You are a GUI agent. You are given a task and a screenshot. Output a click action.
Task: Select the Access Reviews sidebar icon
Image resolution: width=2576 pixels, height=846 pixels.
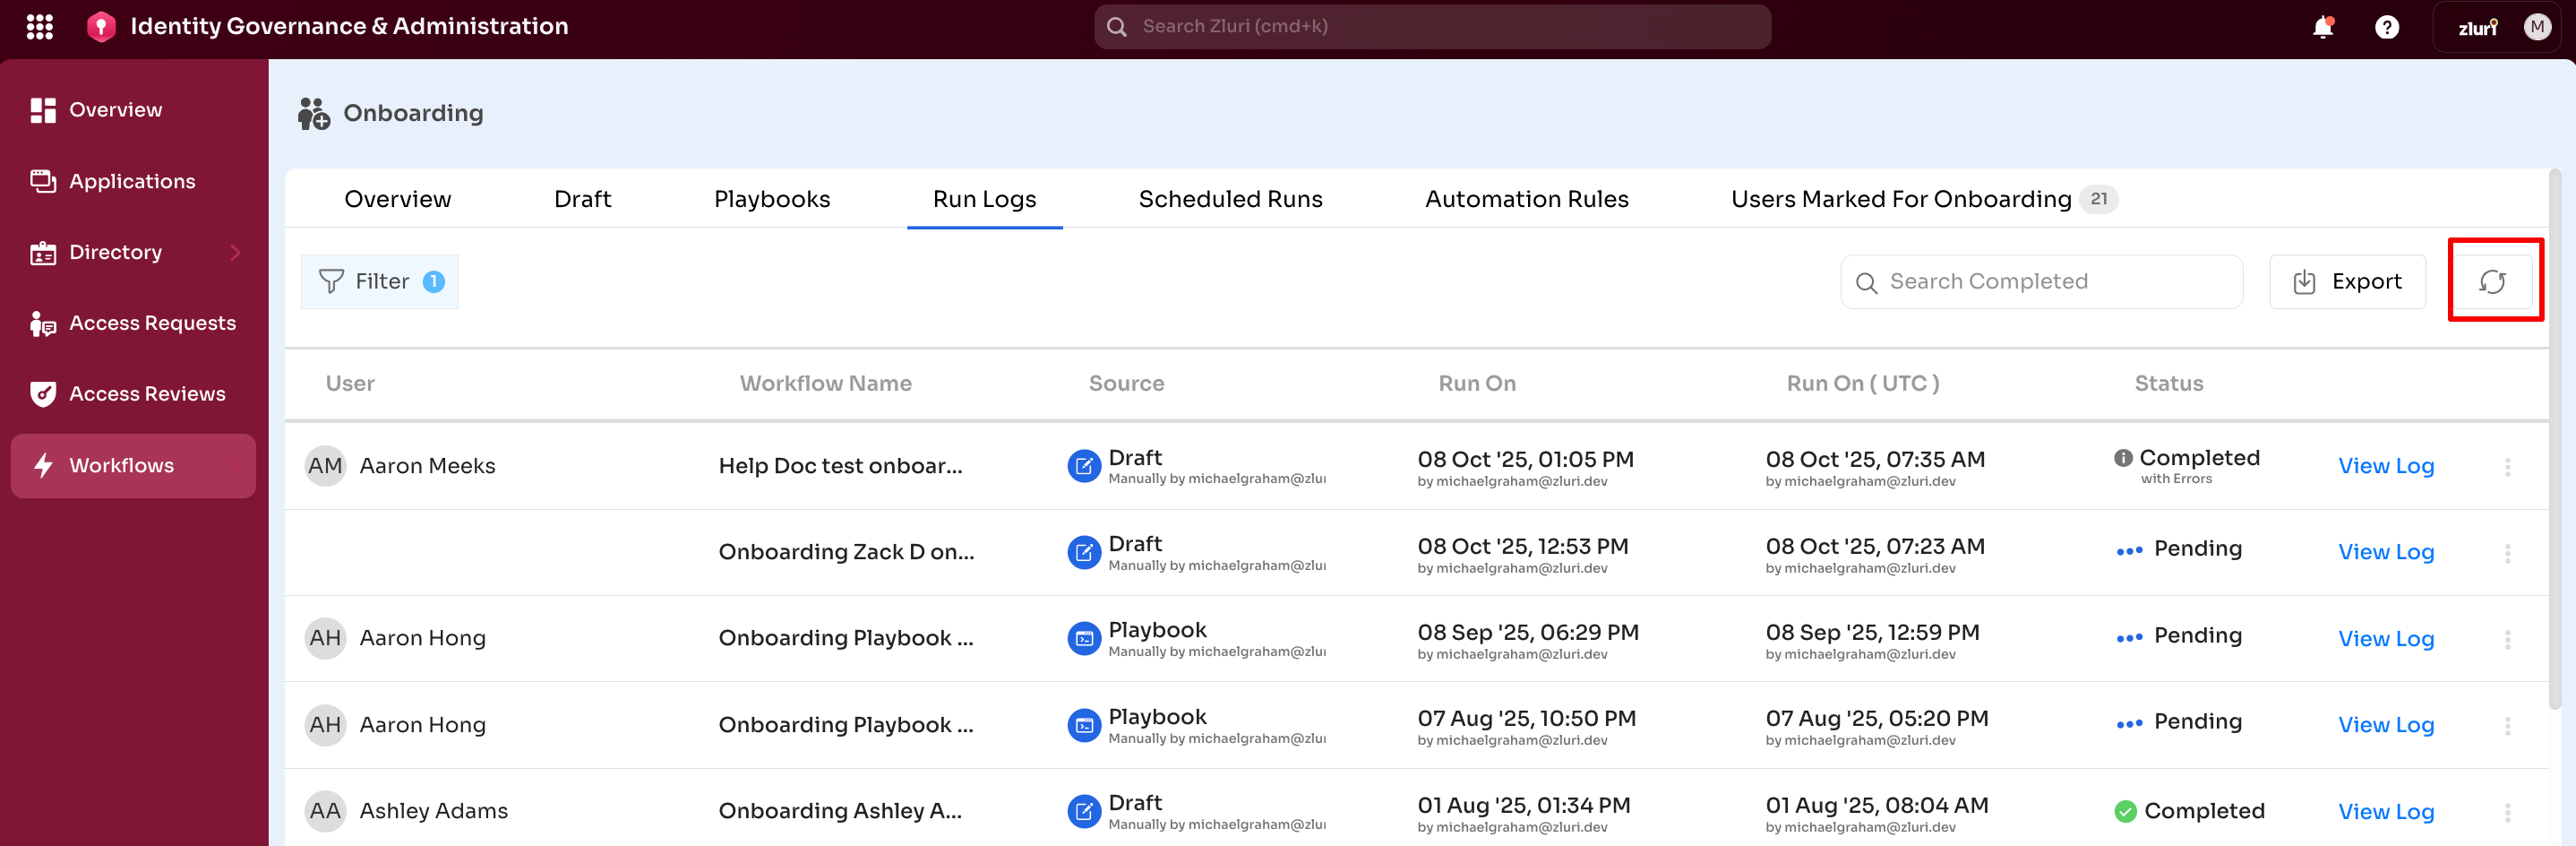pos(42,394)
